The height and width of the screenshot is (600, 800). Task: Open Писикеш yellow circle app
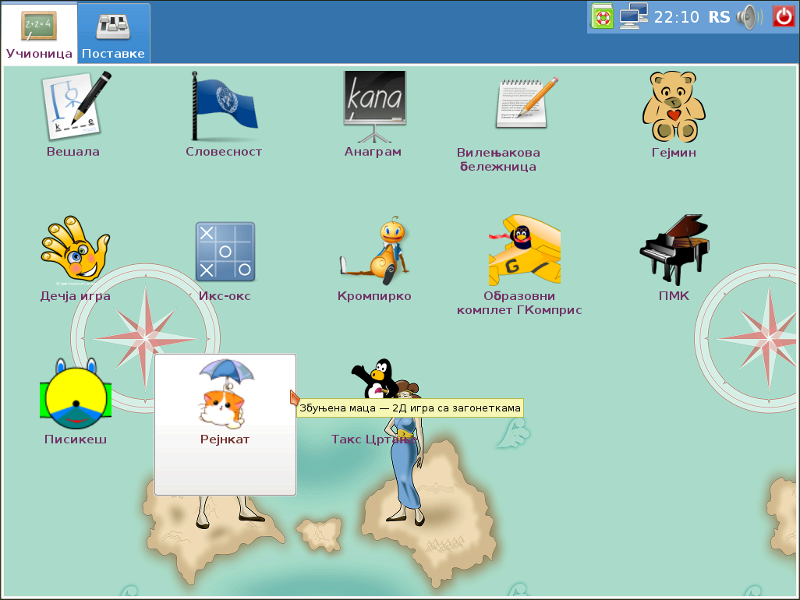(x=74, y=397)
